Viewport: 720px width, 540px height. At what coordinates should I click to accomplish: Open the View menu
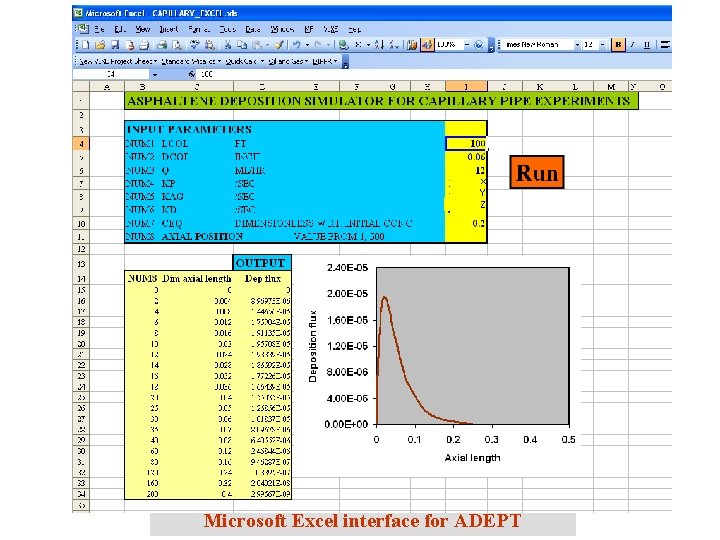click(x=143, y=29)
